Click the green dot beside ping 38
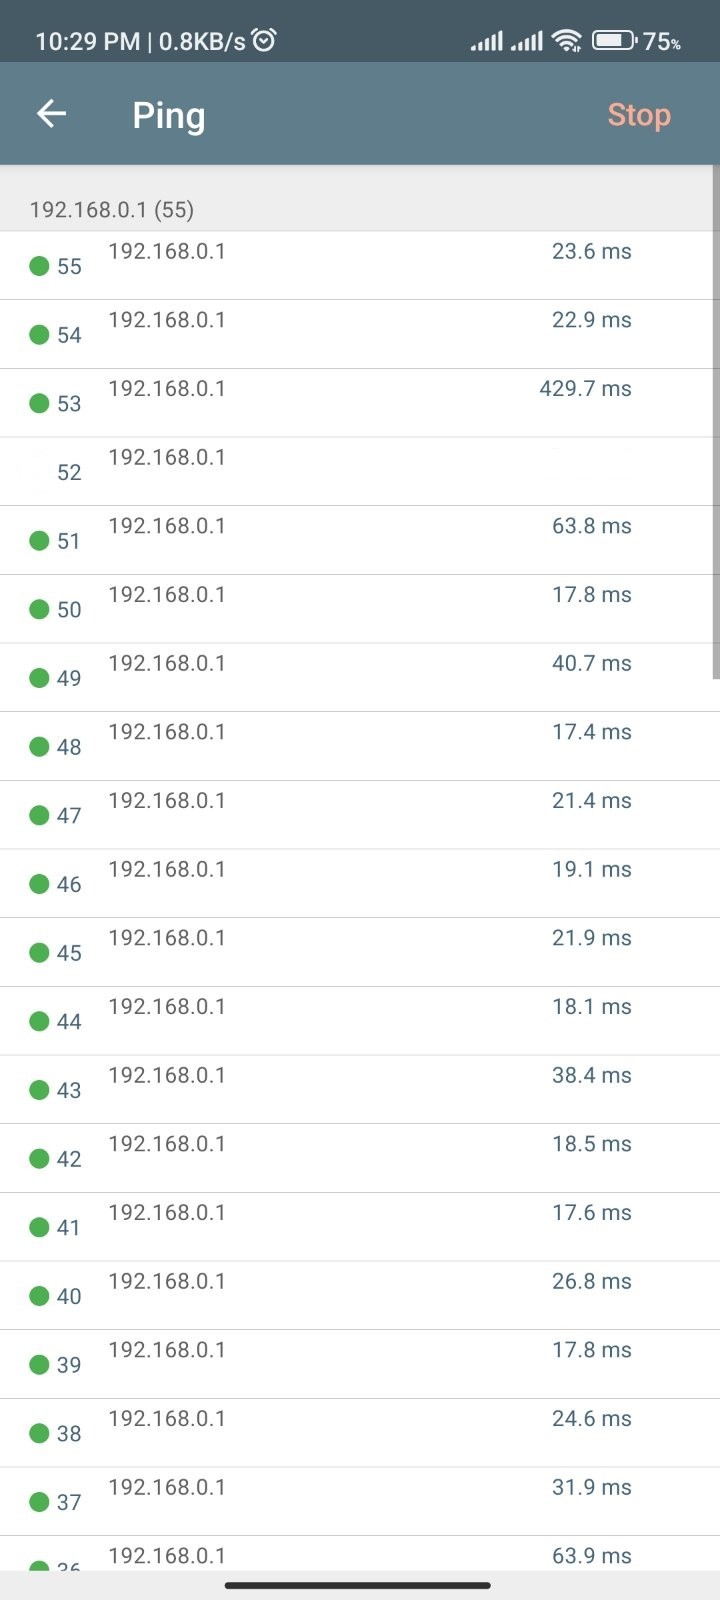Screen dimensions: 720x1600 [39, 1433]
